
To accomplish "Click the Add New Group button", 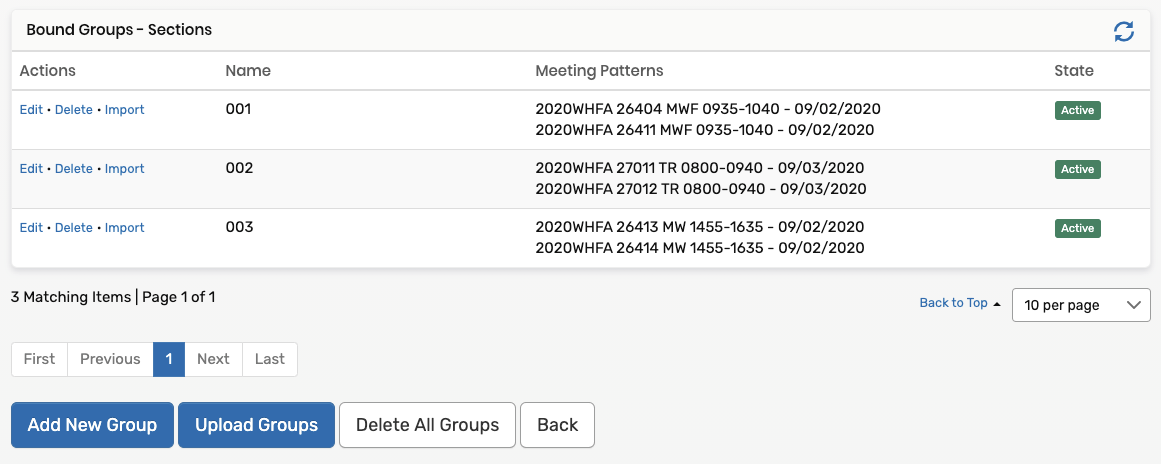I will [92, 425].
